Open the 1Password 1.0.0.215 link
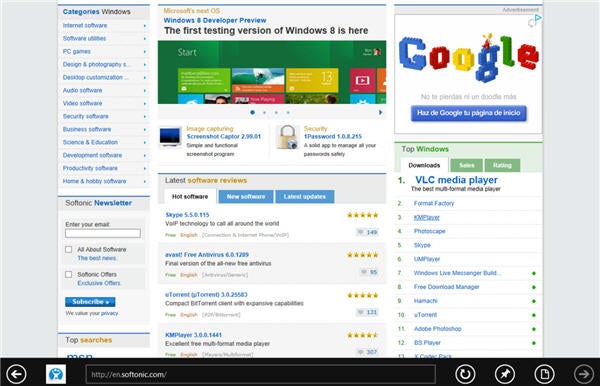 (333, 137)
